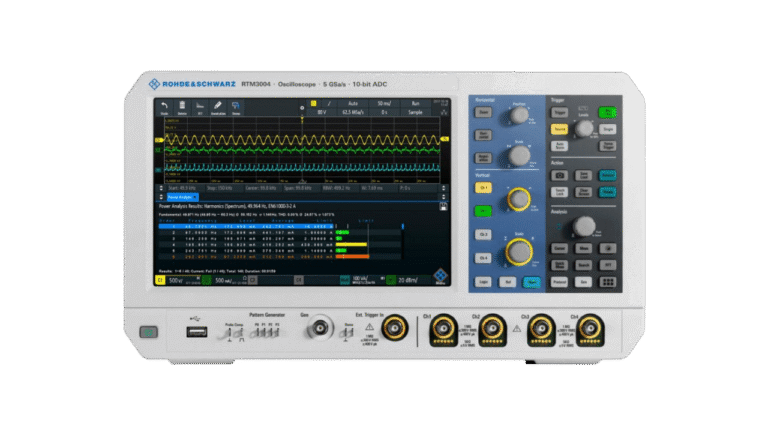
Task: Select the C1 channel label at bottom
Action: [x=160, y=280]
